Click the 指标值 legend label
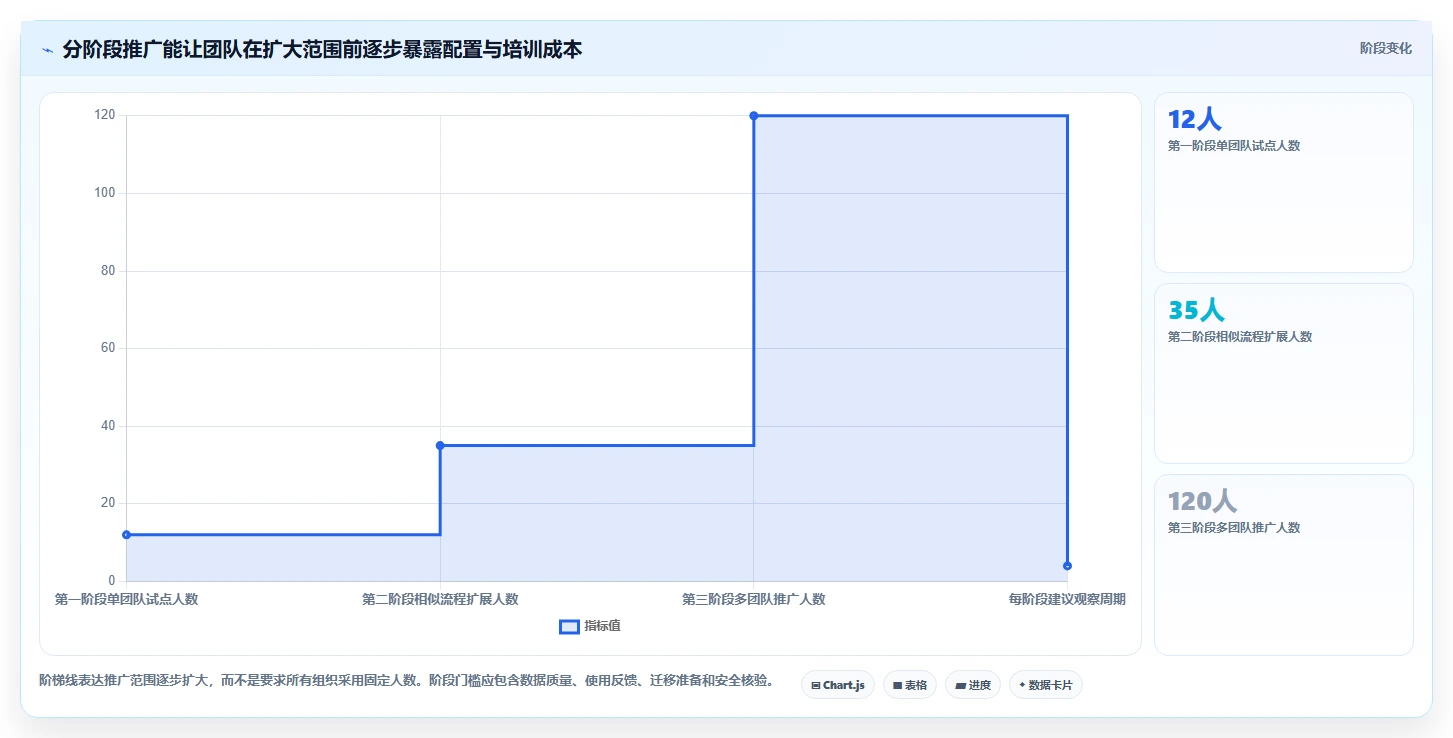This screenshot has height=738, width=1453. [602, 626]
